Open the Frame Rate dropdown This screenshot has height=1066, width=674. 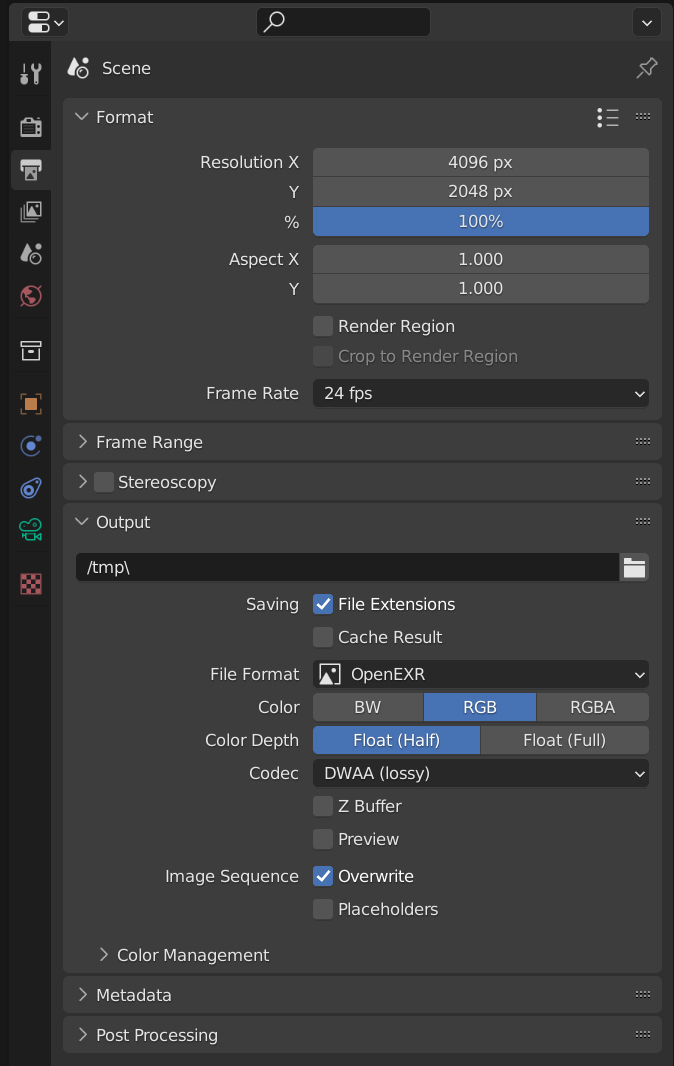pos(481,394)
